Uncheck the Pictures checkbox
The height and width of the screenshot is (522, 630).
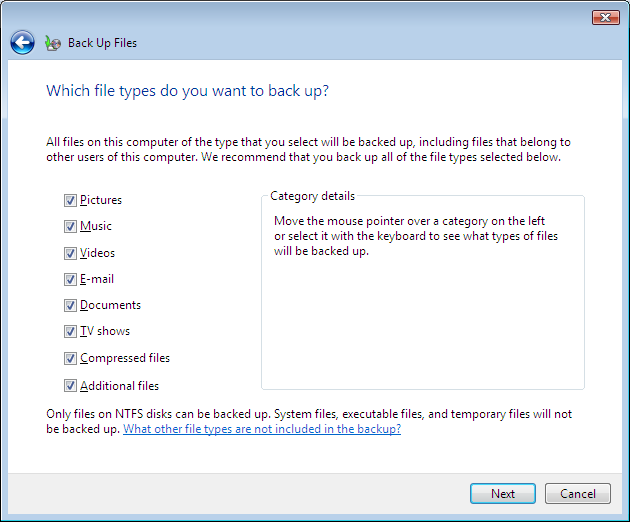click(70, 200)
